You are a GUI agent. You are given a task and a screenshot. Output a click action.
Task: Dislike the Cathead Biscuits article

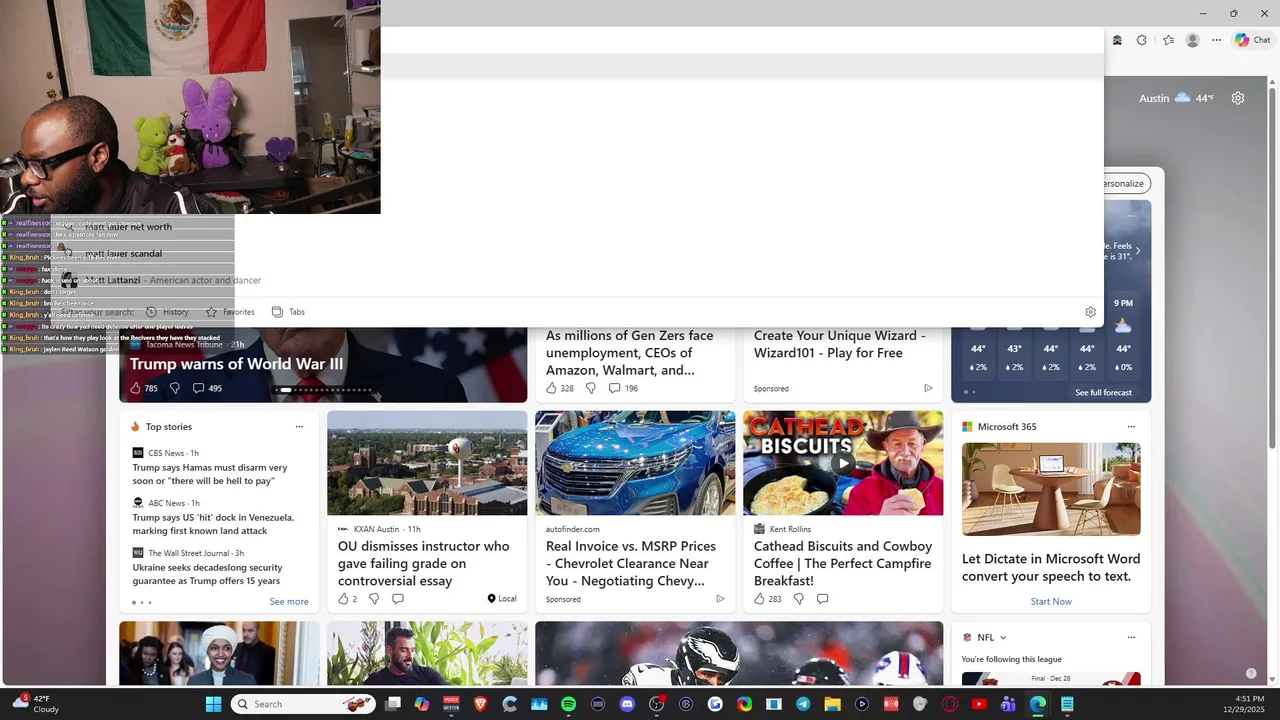pos(798,599)
